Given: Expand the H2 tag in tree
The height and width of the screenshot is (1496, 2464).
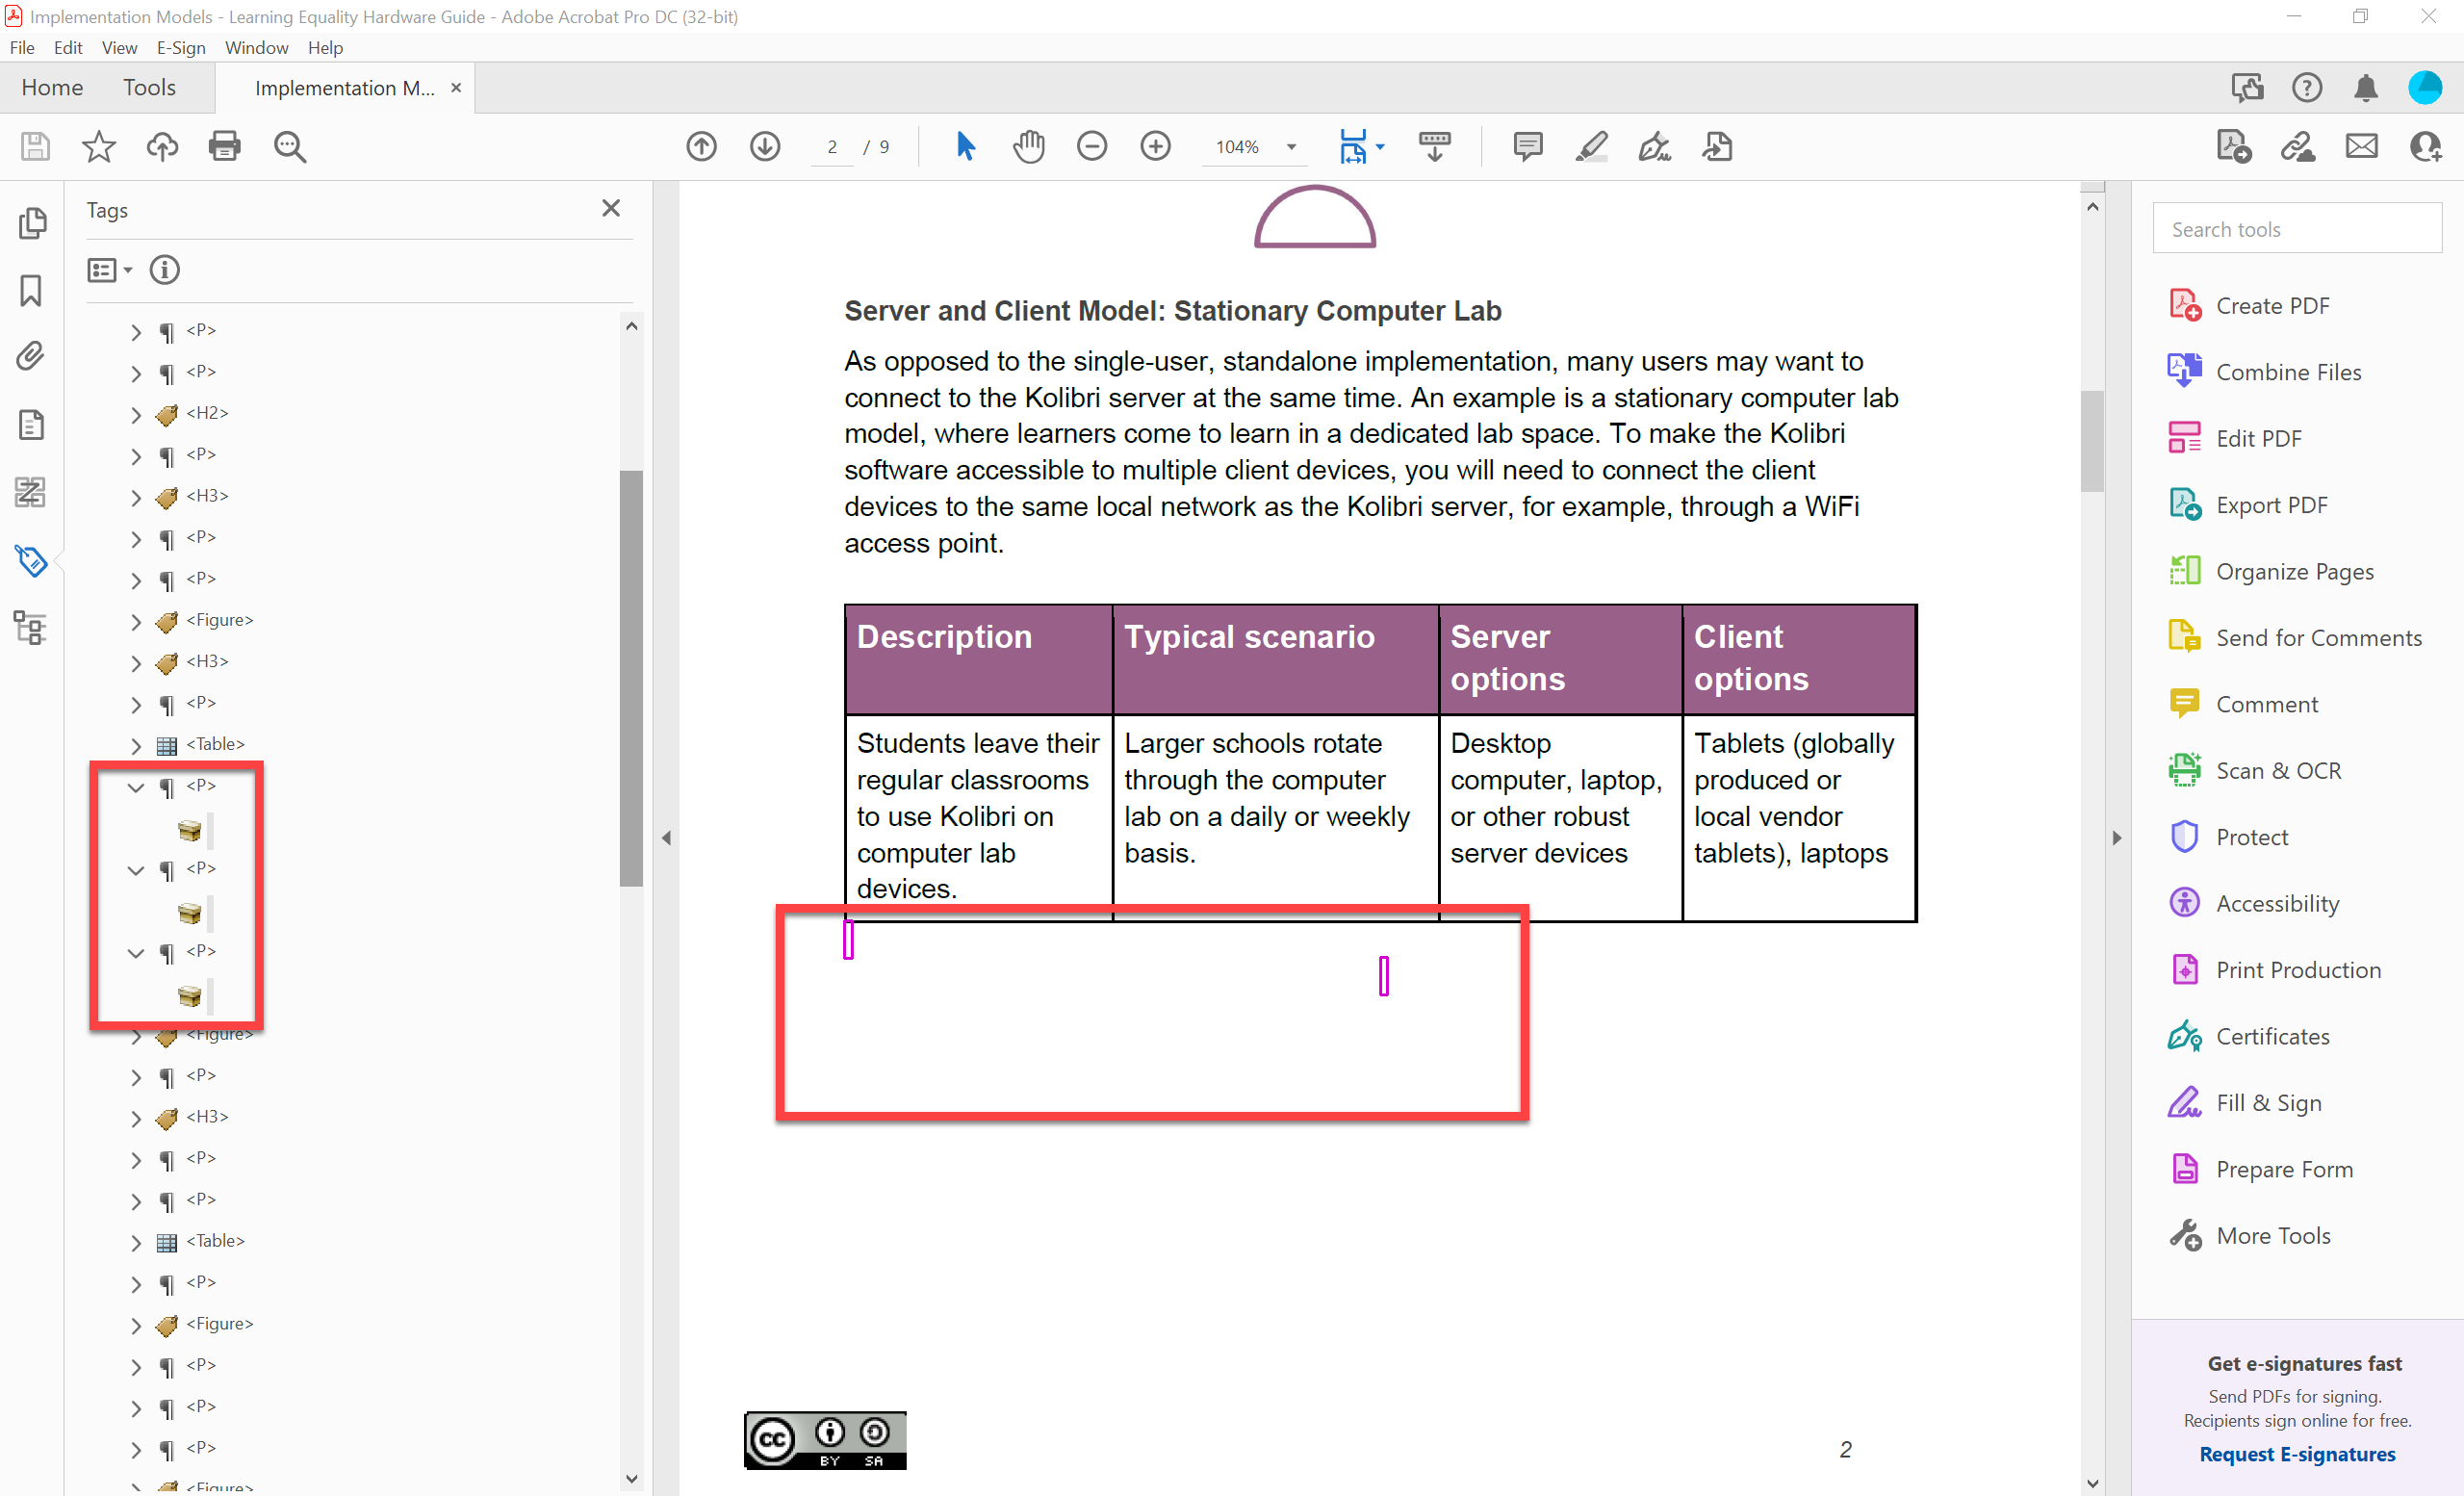Looking at the screenshot, I should point(136,414).
